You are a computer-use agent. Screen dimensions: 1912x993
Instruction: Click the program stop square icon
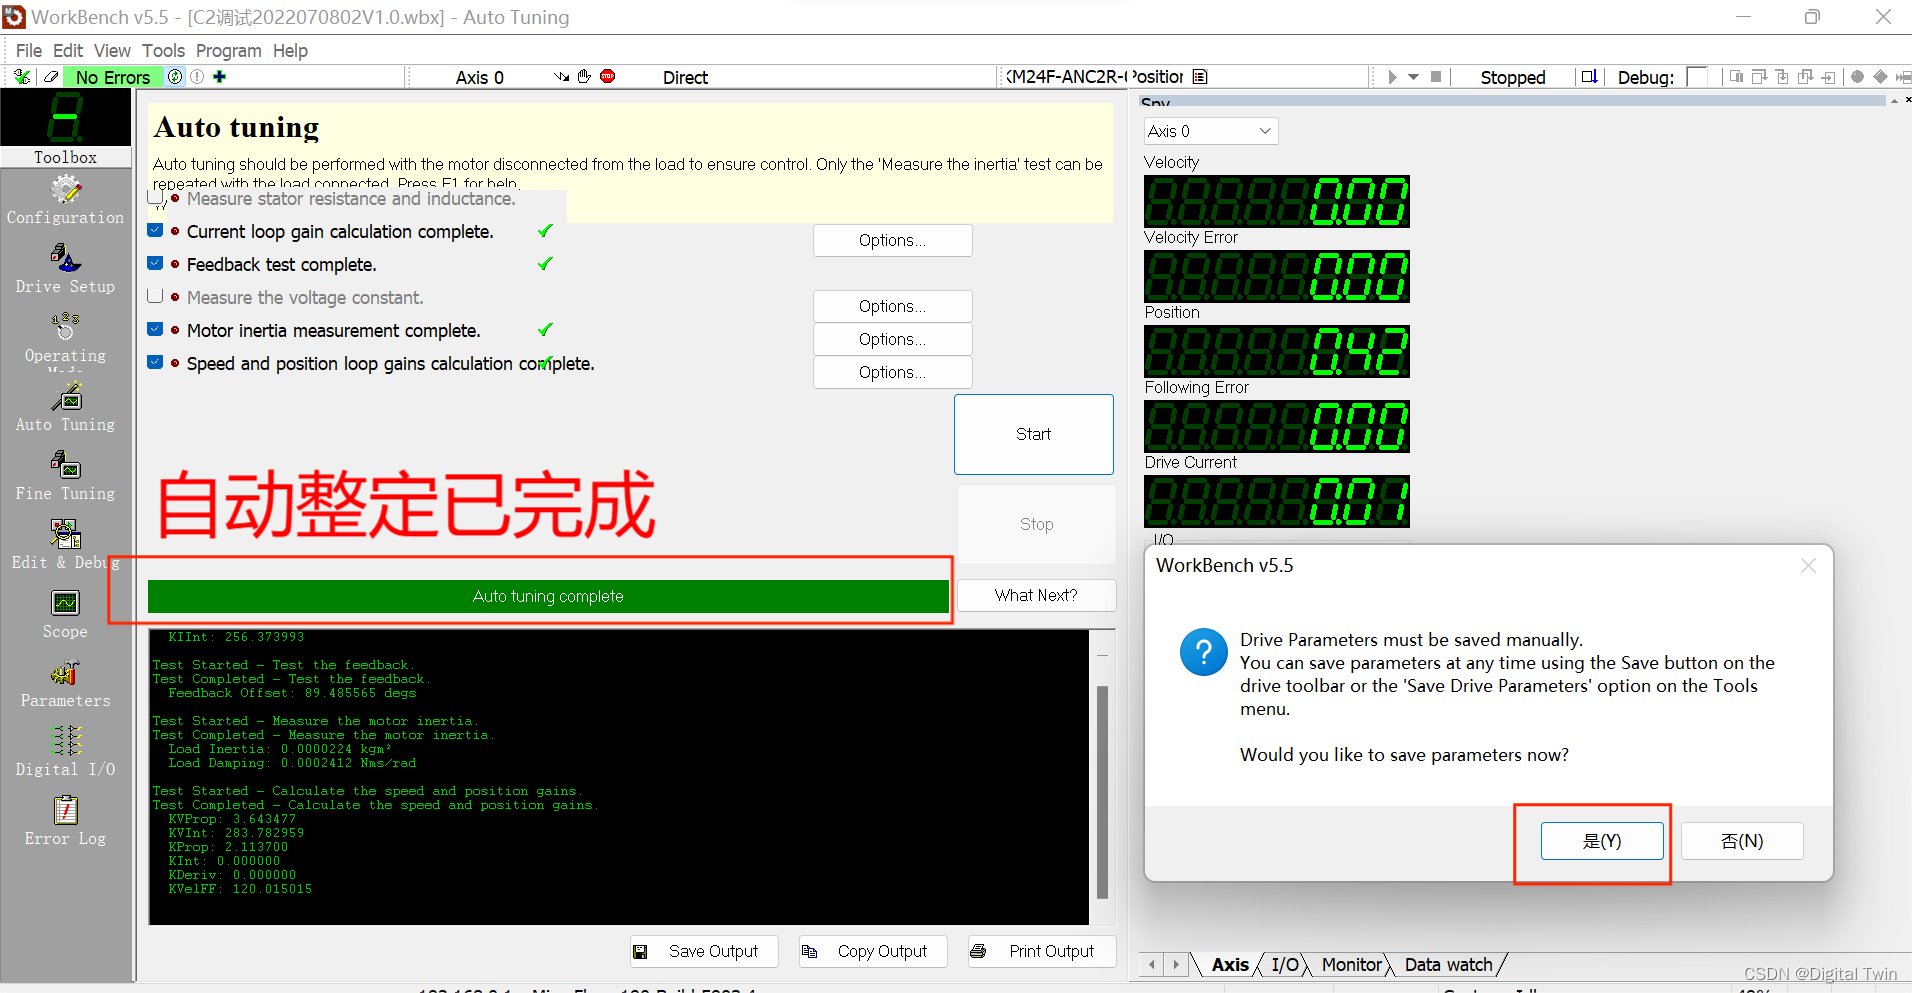point(1436,77)
